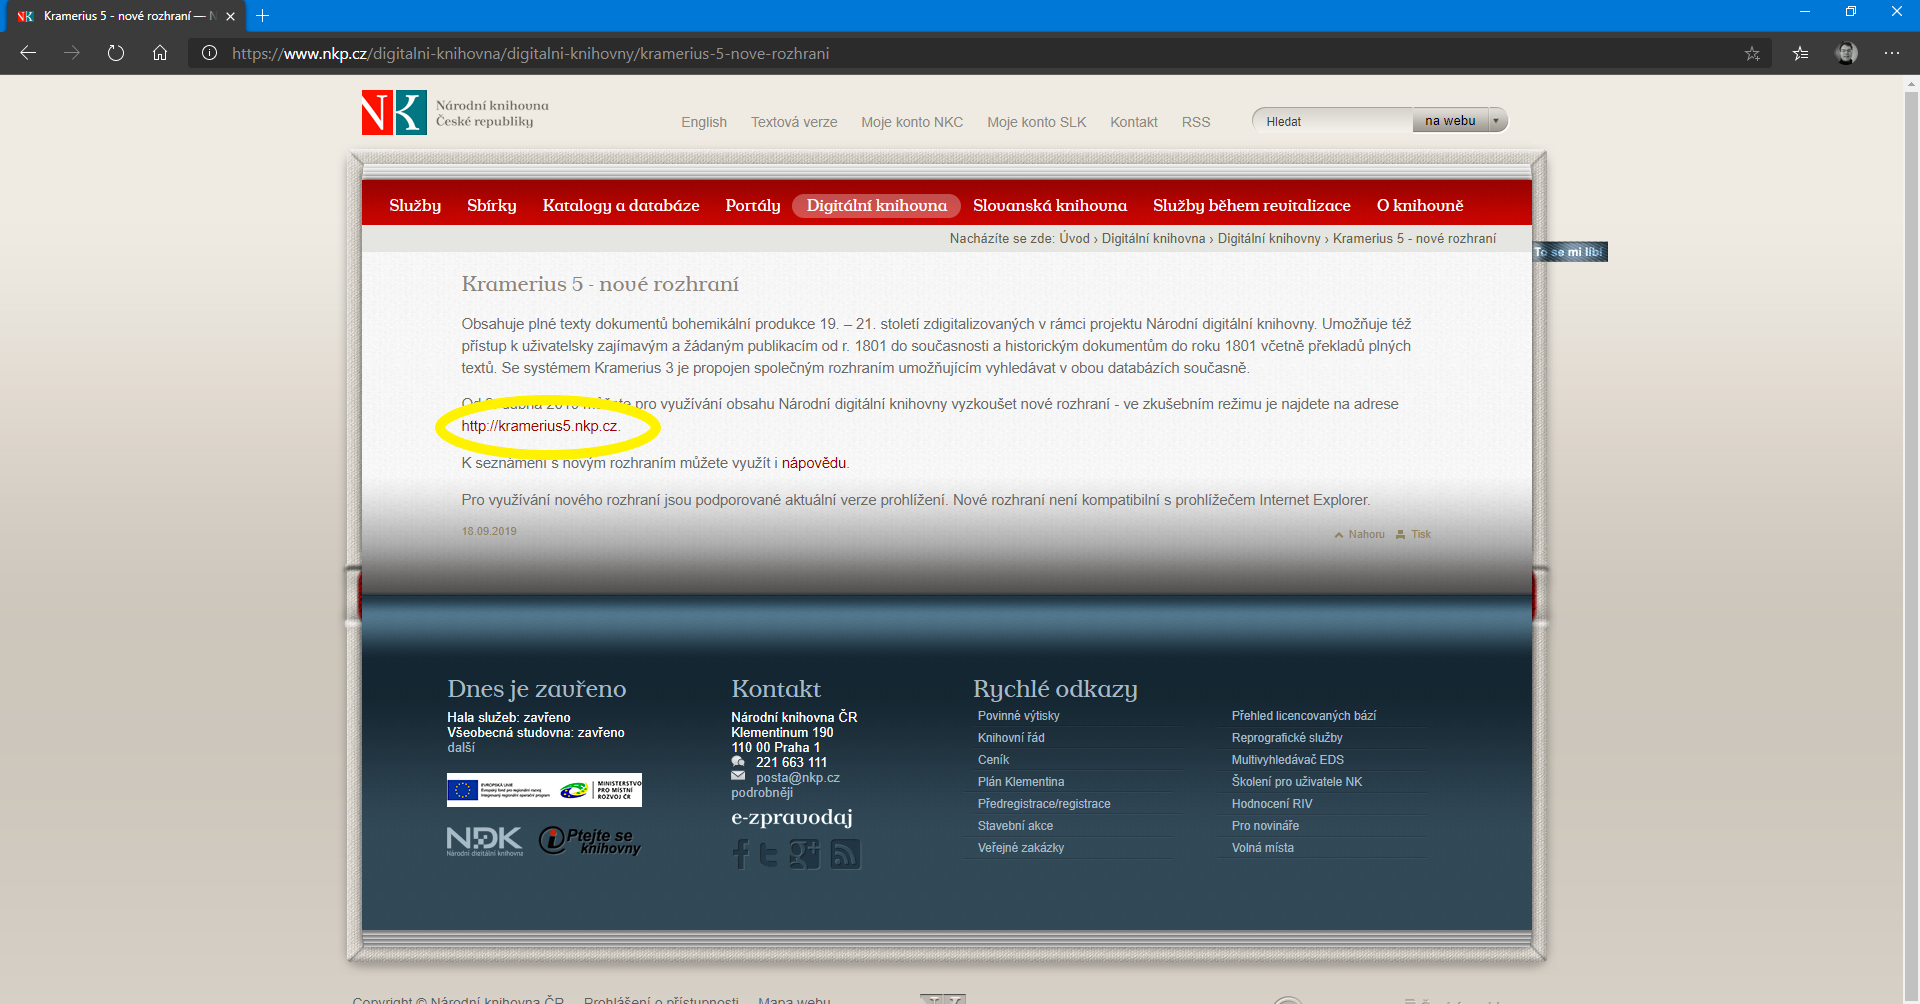This screenshot has height=1004, width=1920.
Task: Click the Tisk print link
Action: click(1420, 535)
